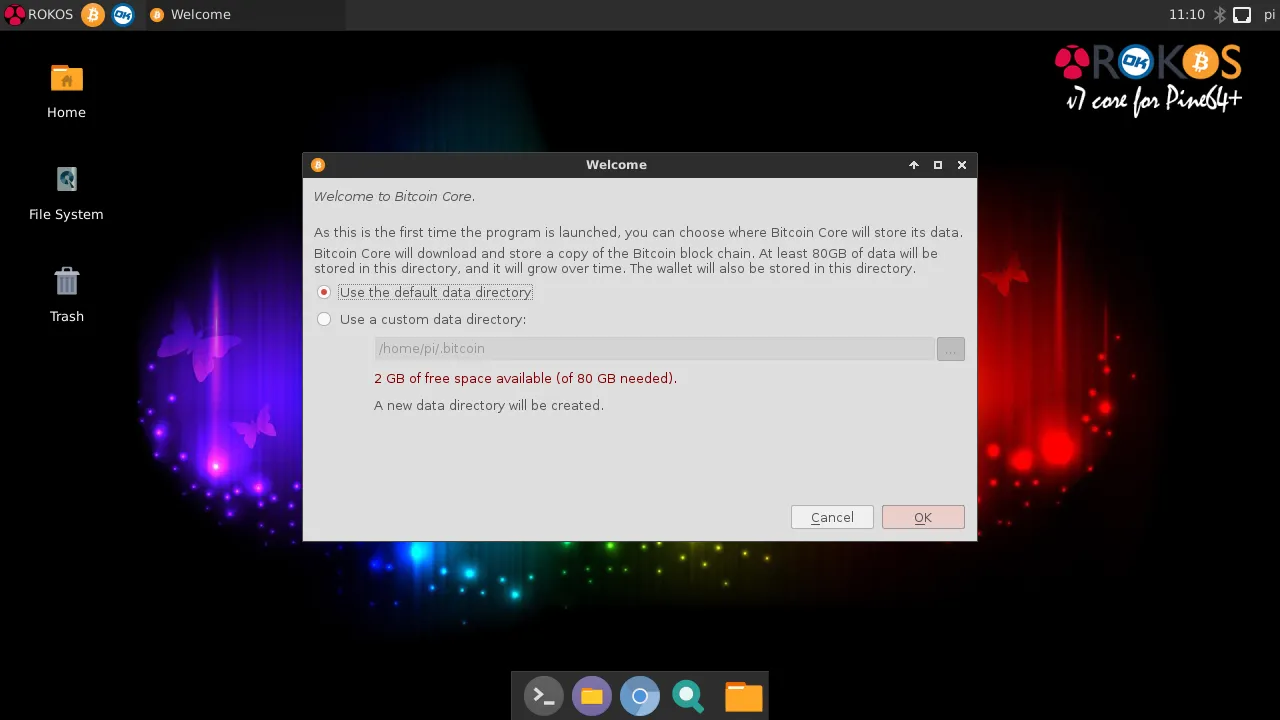Open the orange folder in the dock
Screen dimensions: 1280x720
tap(743, 696)
